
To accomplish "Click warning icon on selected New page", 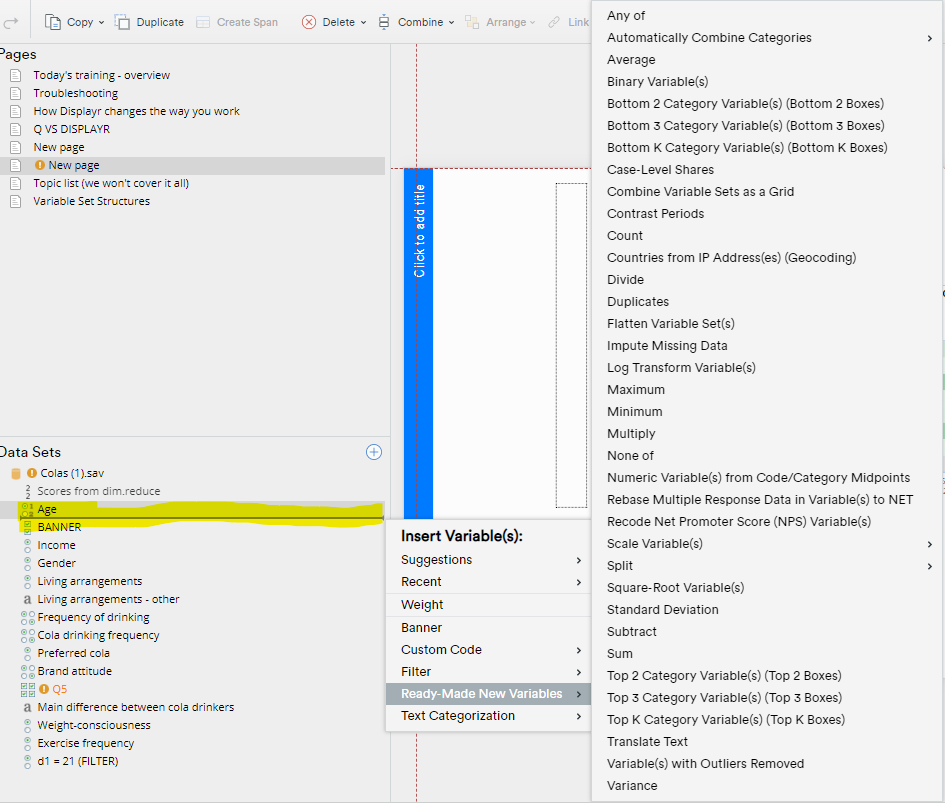I will tap(40, 165).
